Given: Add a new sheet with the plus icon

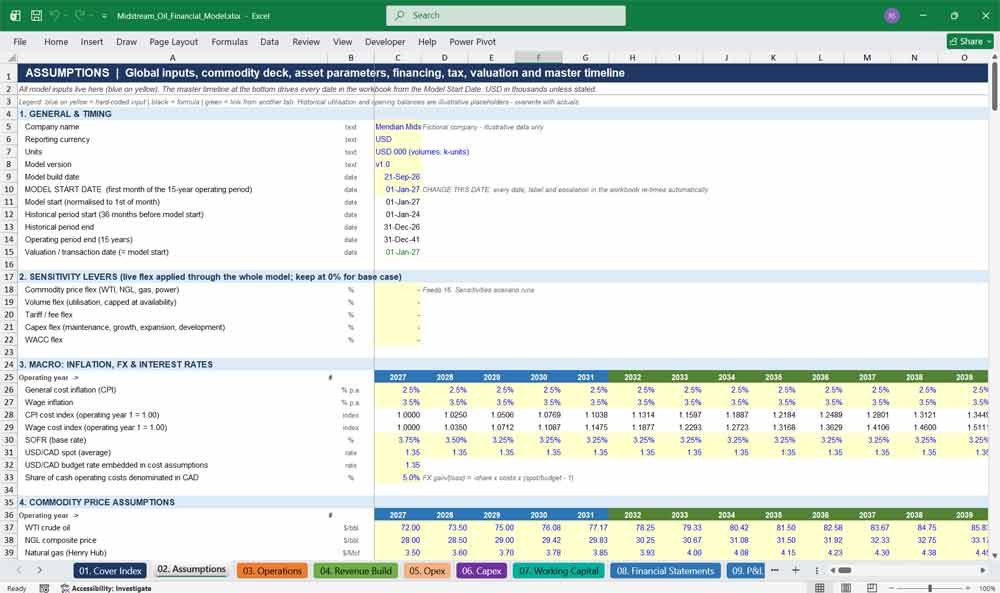Looking at the screenshot, I should [795, 570].
